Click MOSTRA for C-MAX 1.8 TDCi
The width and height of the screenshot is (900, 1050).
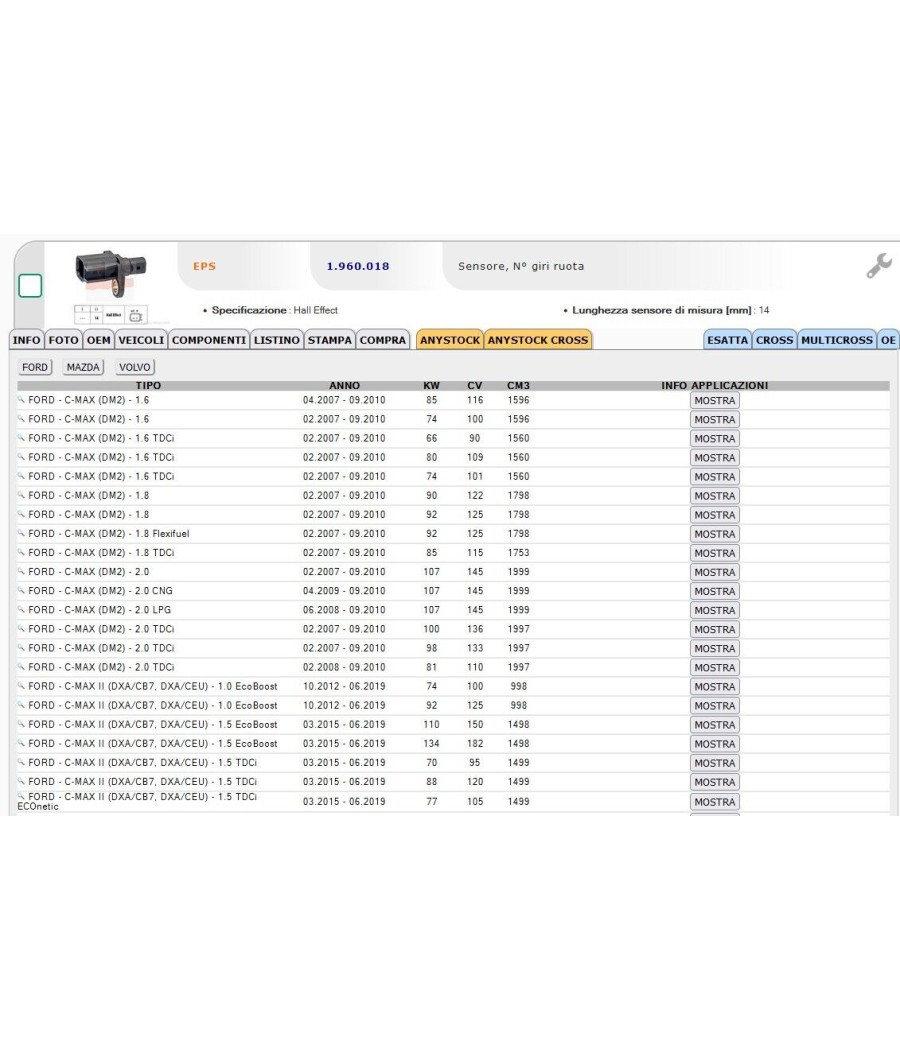click(715, 553)
